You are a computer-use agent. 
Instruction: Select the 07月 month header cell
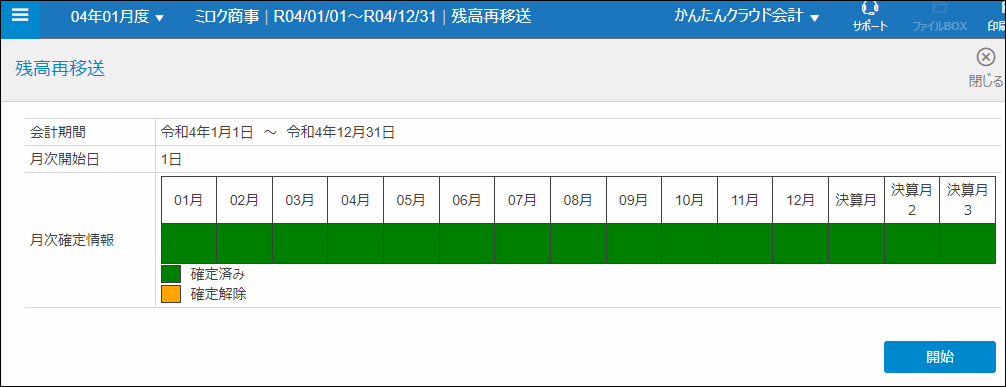pyautogui.click(x=522, y=200)
